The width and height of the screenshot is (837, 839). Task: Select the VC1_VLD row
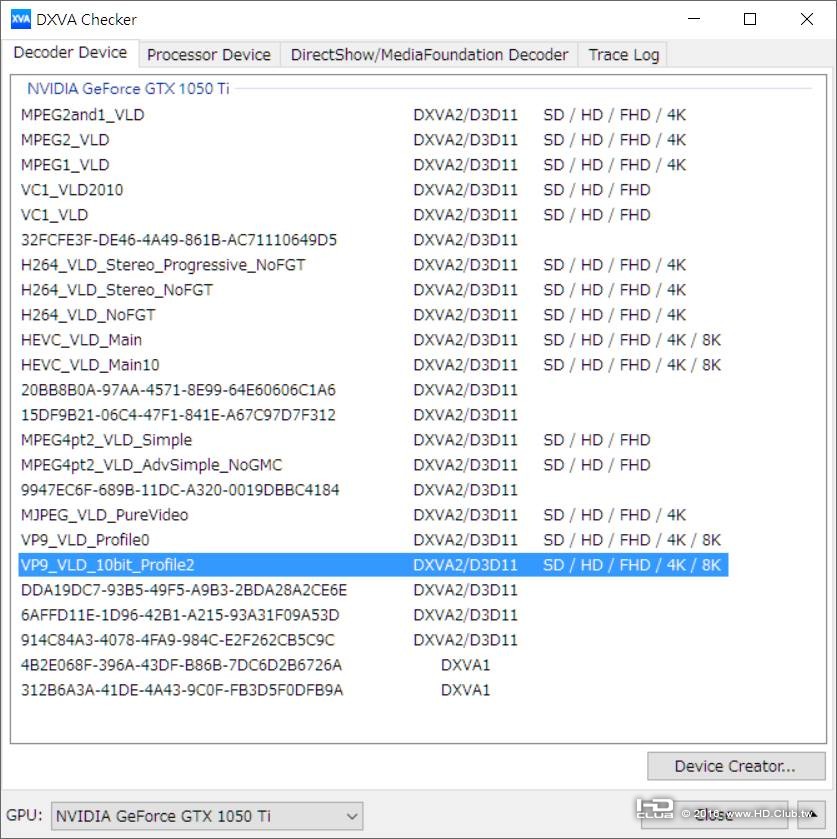[x=373, y=215]
